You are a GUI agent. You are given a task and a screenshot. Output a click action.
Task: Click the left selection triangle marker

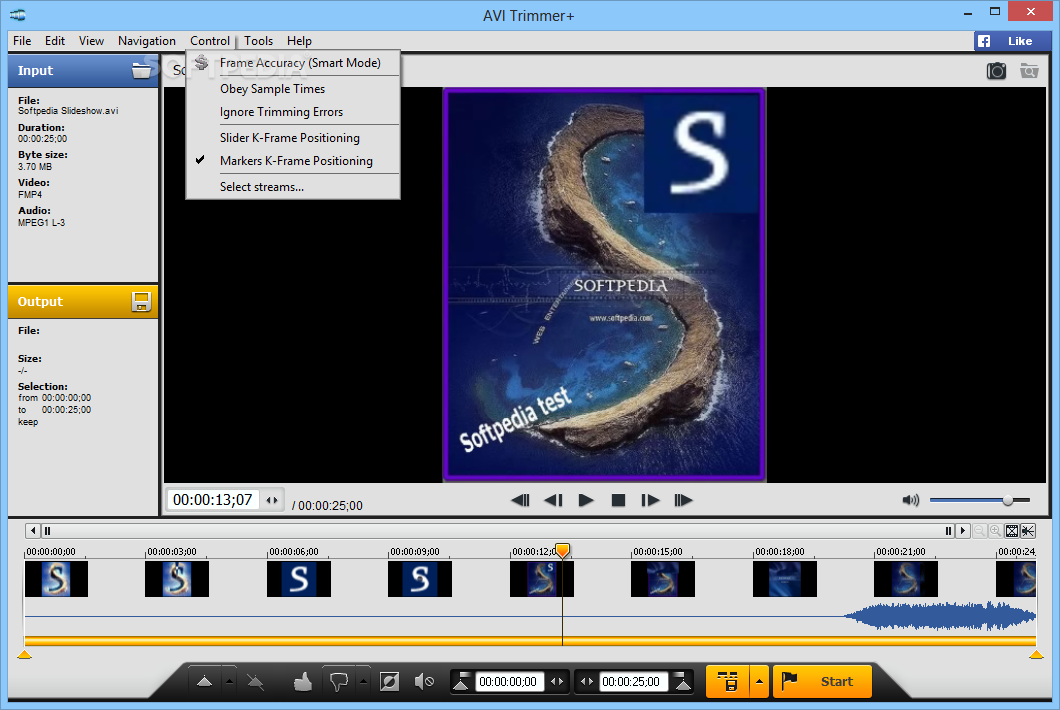click(24, 654)
